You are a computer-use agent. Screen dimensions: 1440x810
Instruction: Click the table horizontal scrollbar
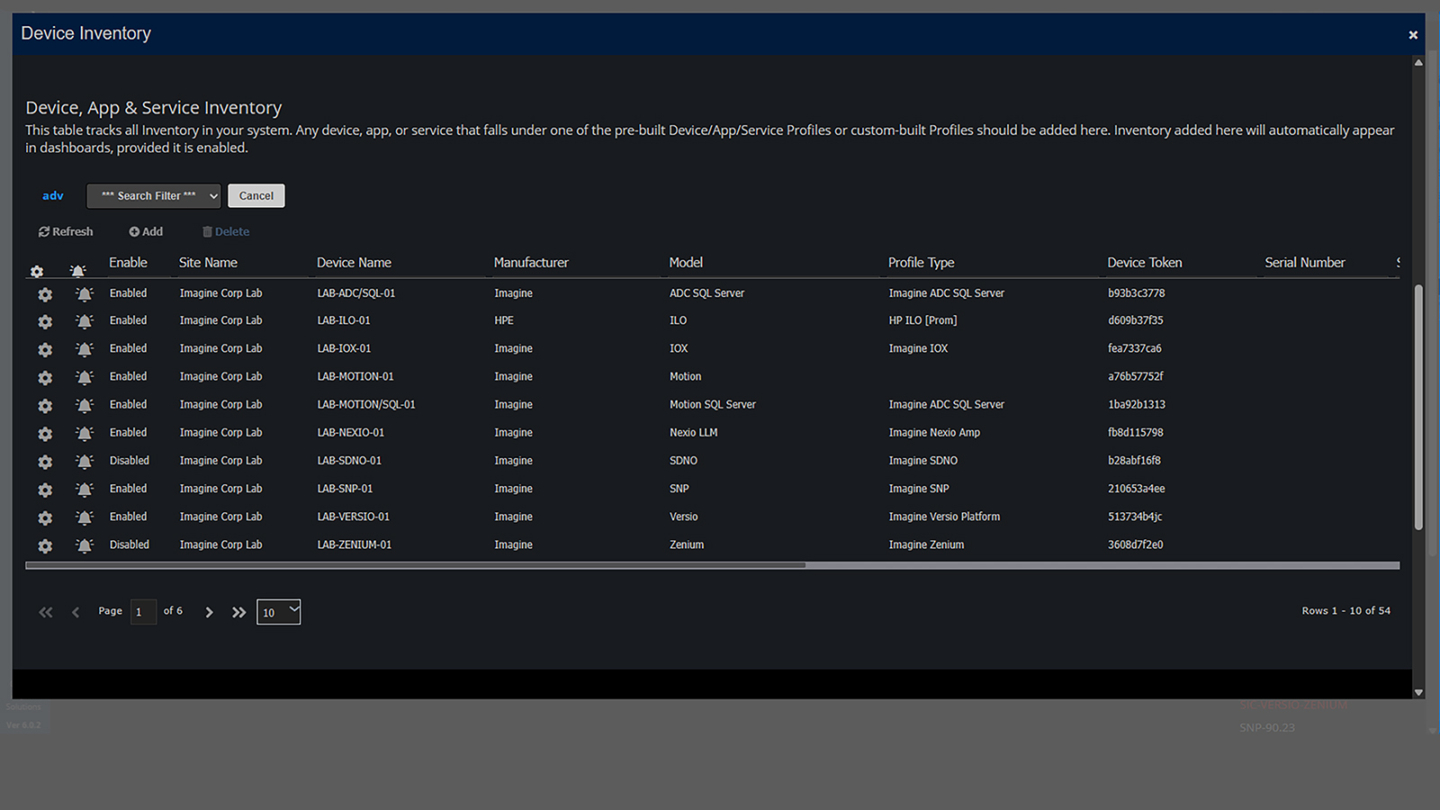click(415, 566)
